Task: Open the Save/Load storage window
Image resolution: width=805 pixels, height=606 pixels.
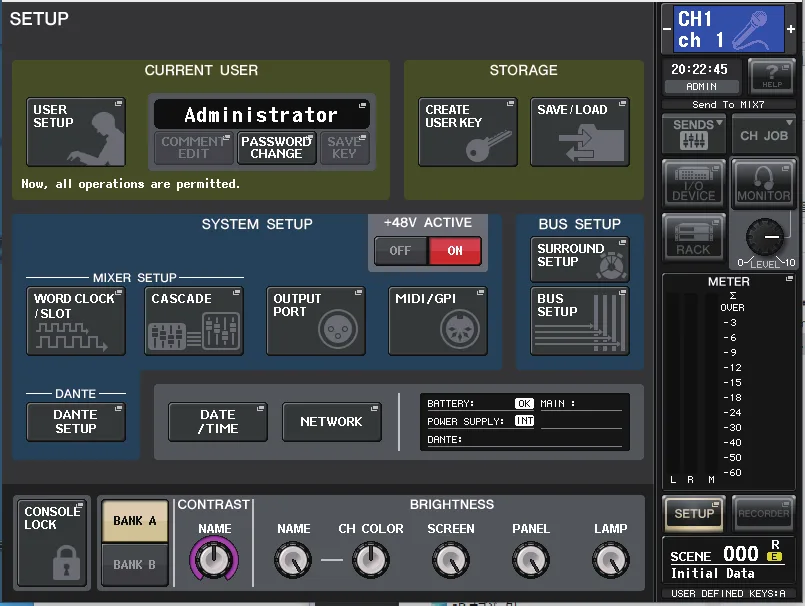Action: click(x=580, y=132)
